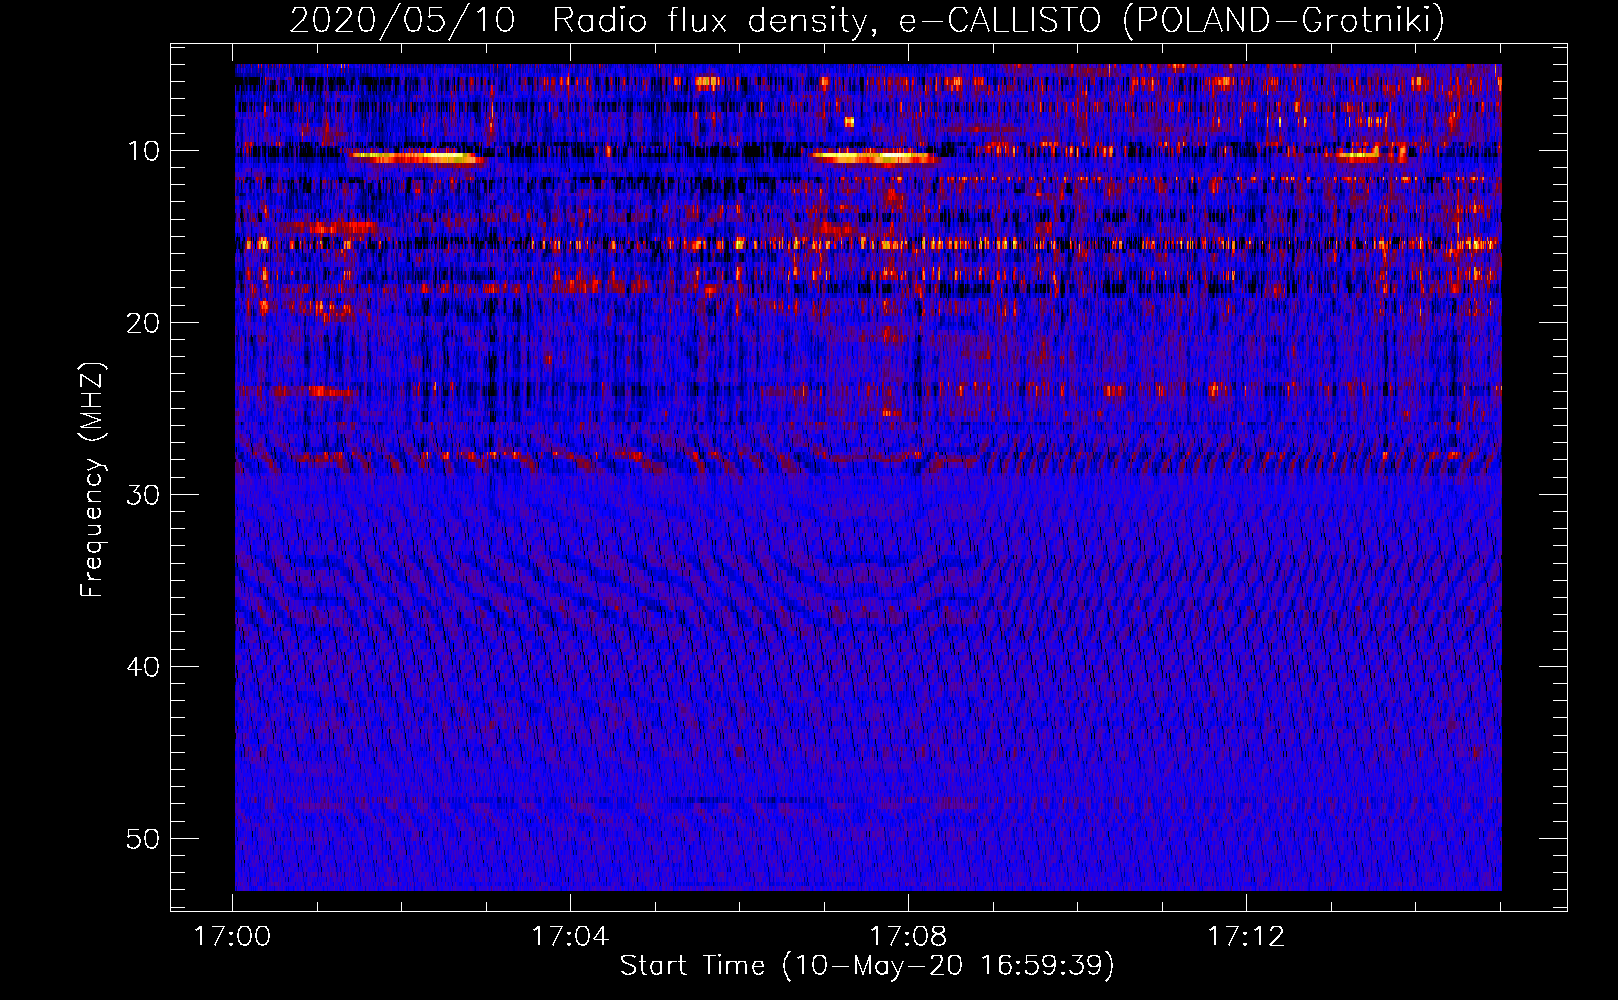Screen dimensions: 1618x1000
Task: Click the bright 10 MHz burst near 17:02
Action: click(x=418, y=157)
